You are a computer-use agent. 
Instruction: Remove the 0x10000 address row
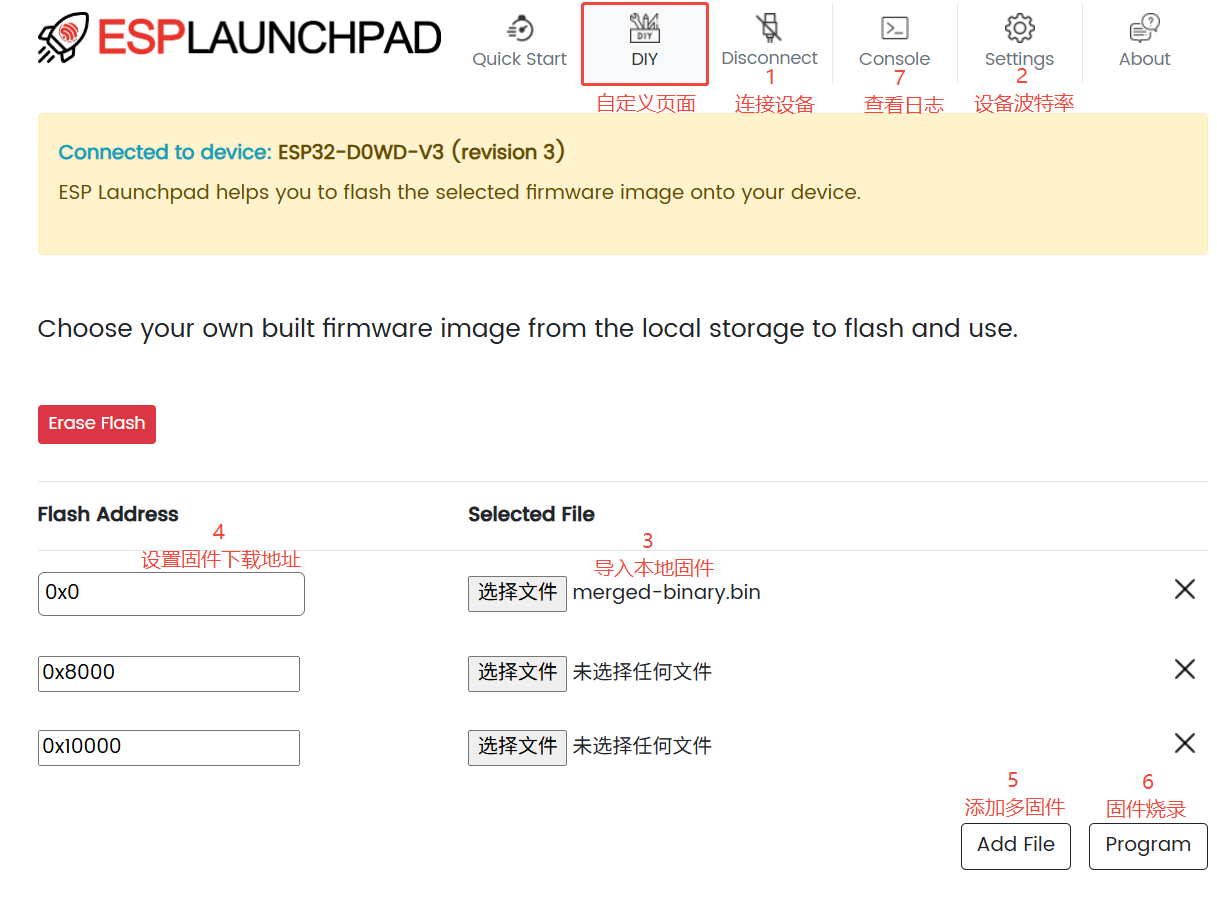pyautogui.click(x=1184, y=743)
